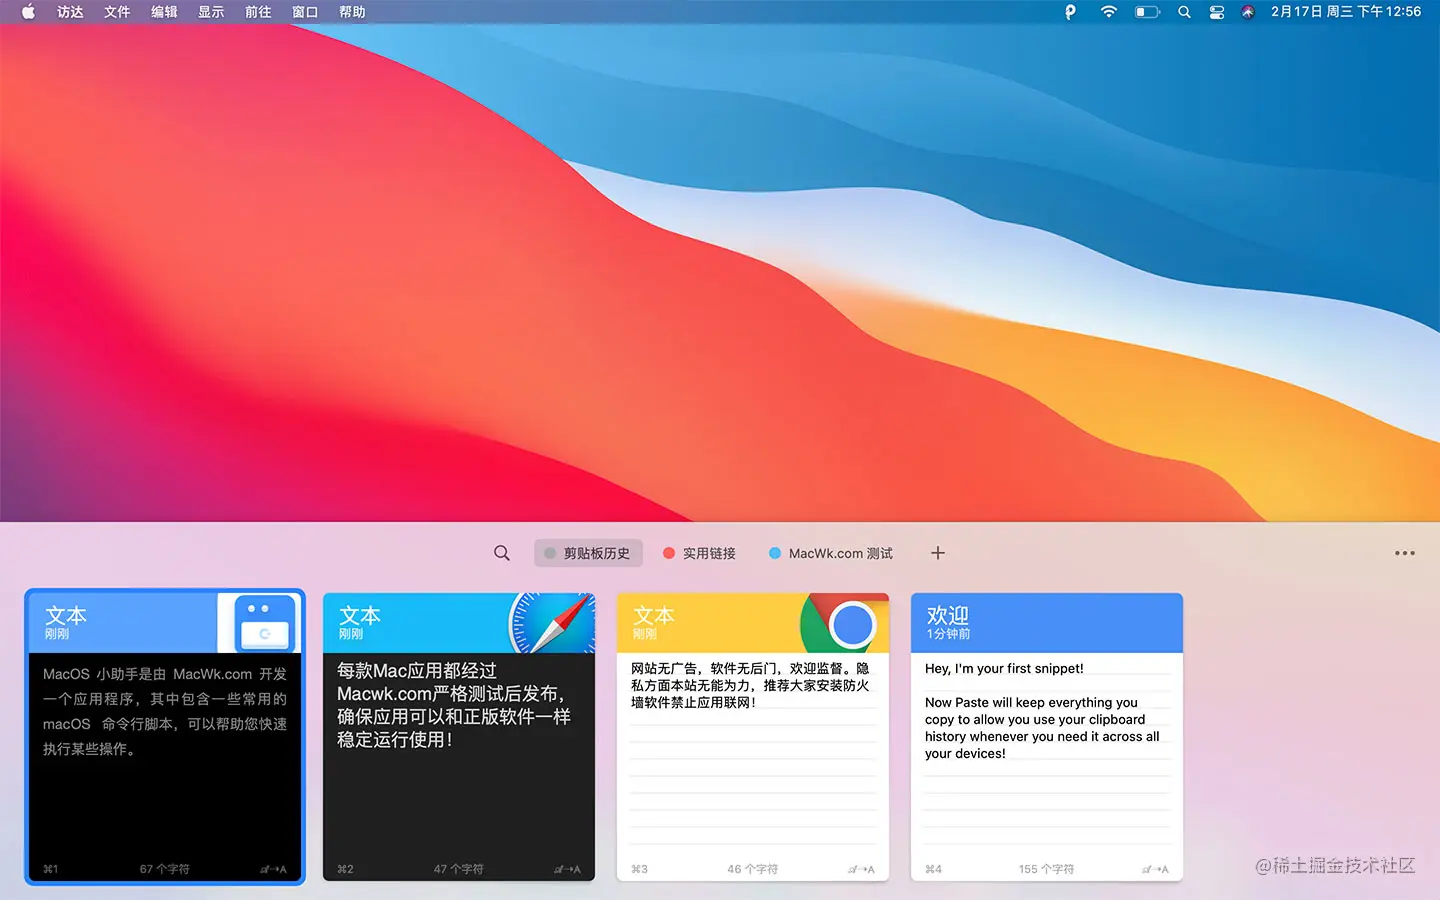Click "Hey, I'm your first snippet!" text

pyautogui.click(x=1004, y=669)
